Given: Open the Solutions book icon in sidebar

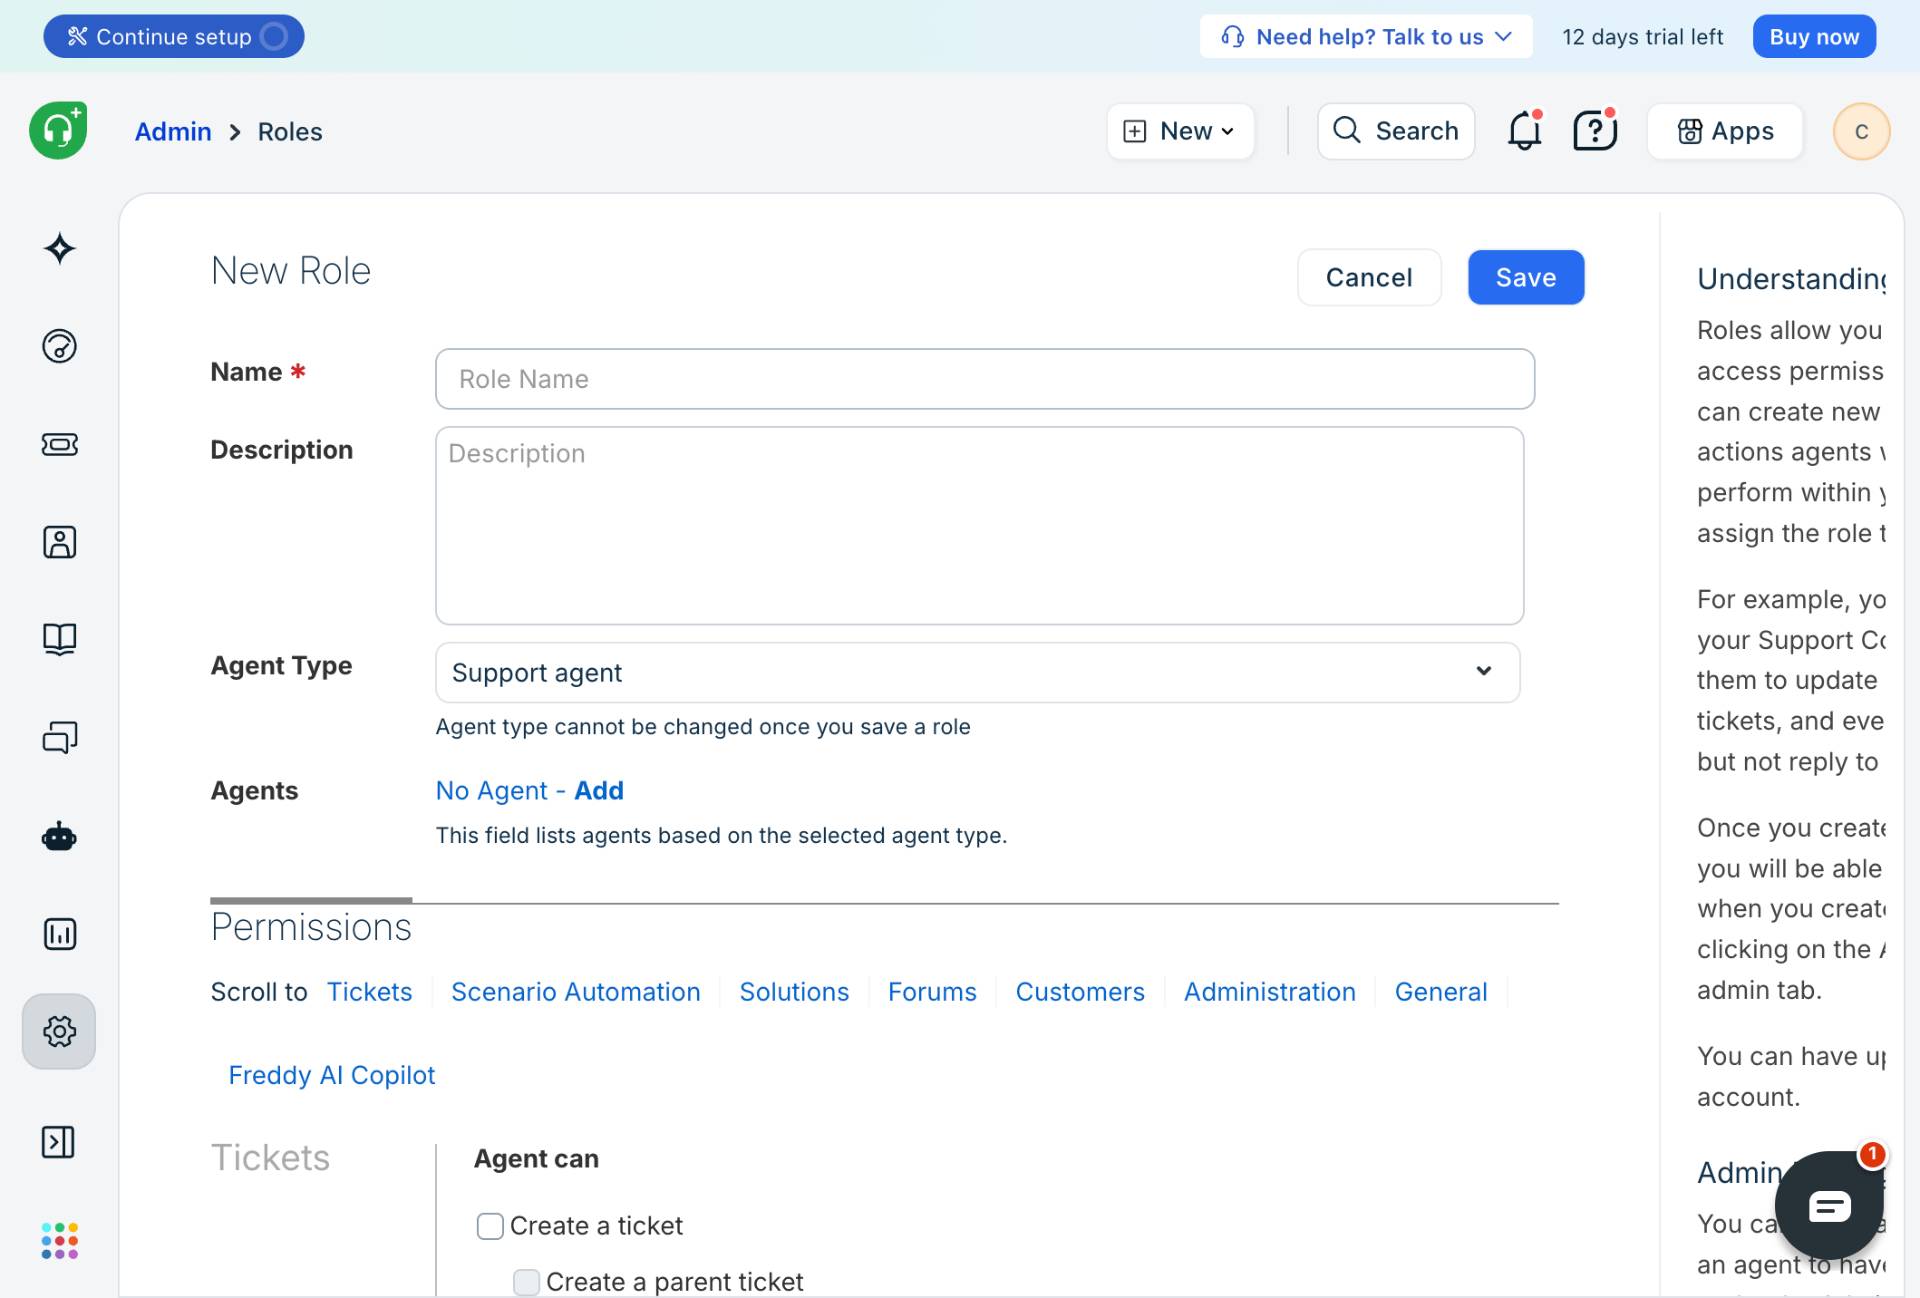Looking at the screenshot, I should [60, 639].
